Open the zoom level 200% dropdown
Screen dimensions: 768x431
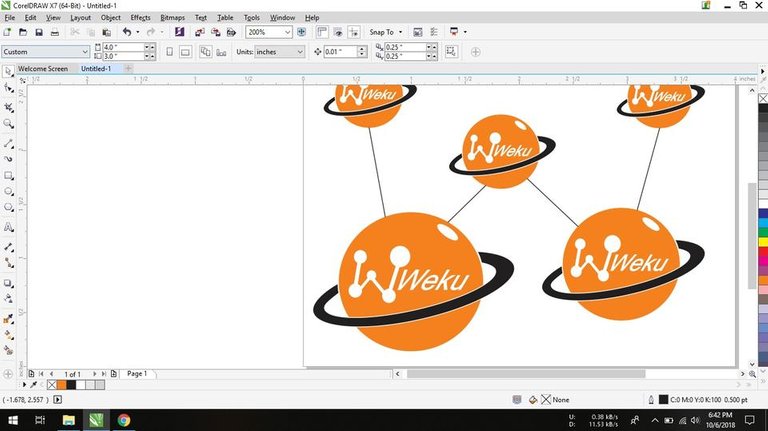tap(288, 32)
